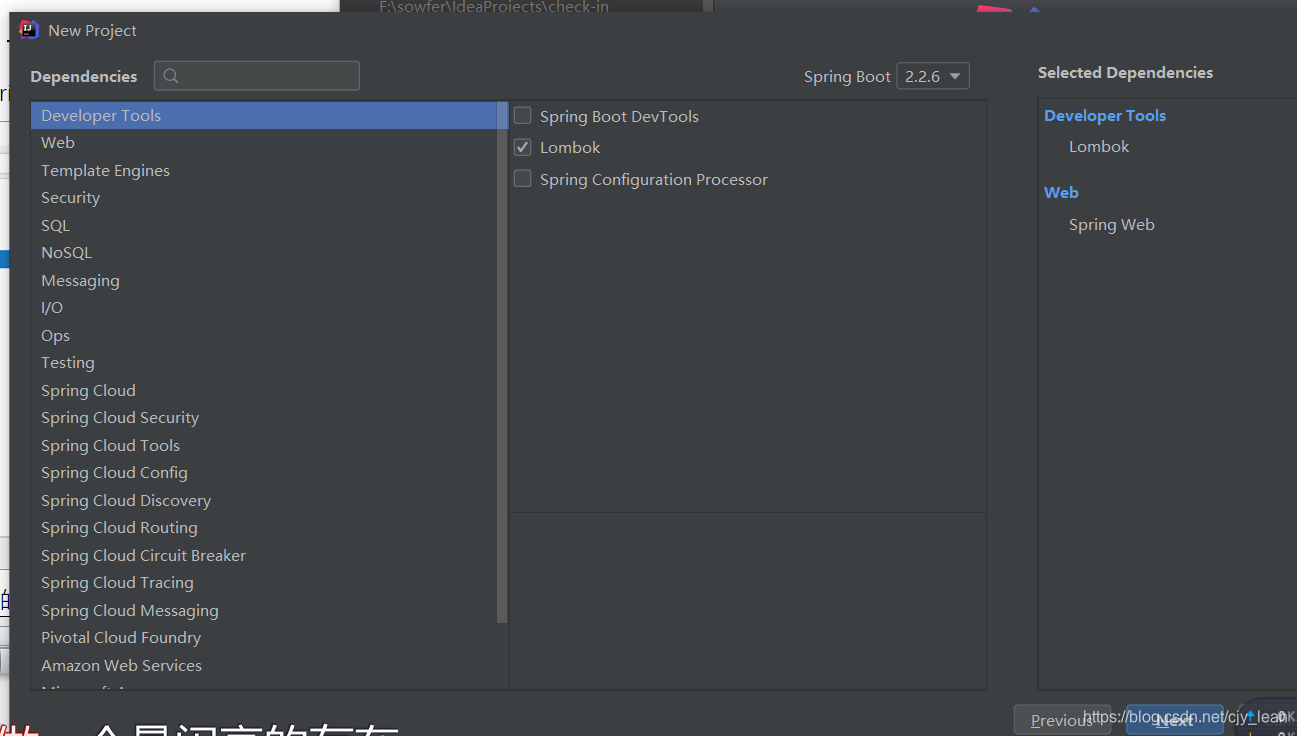Image resolution: width=1297 pixels, height=736 pixels.
Task: Select the NoSQL category
Action: [66, 252]
